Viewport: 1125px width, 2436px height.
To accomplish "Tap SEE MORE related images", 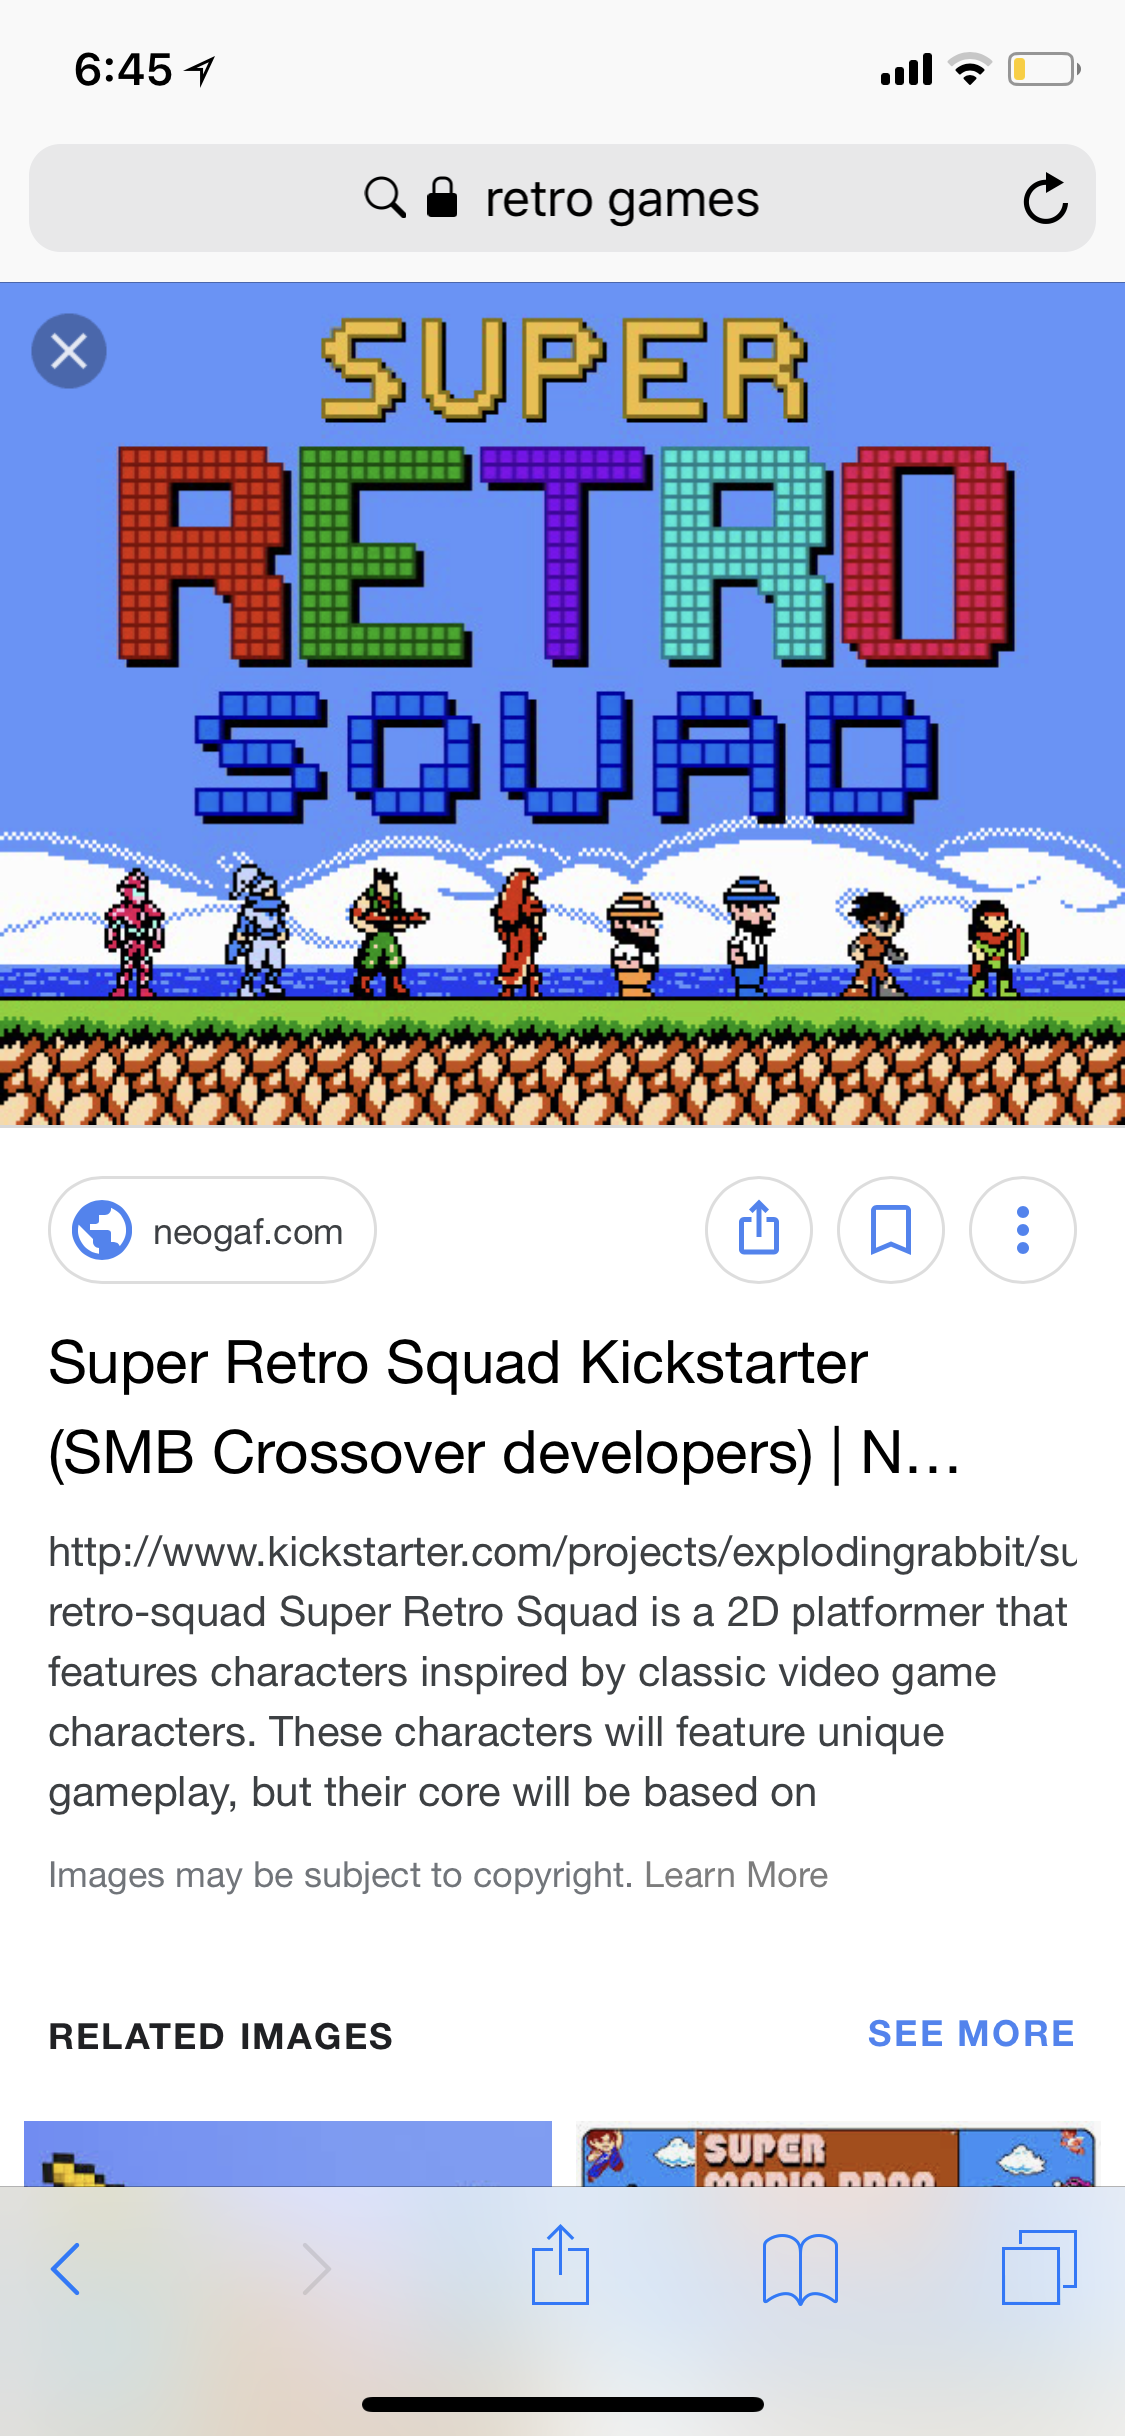I will click(x=971, y=2034).
